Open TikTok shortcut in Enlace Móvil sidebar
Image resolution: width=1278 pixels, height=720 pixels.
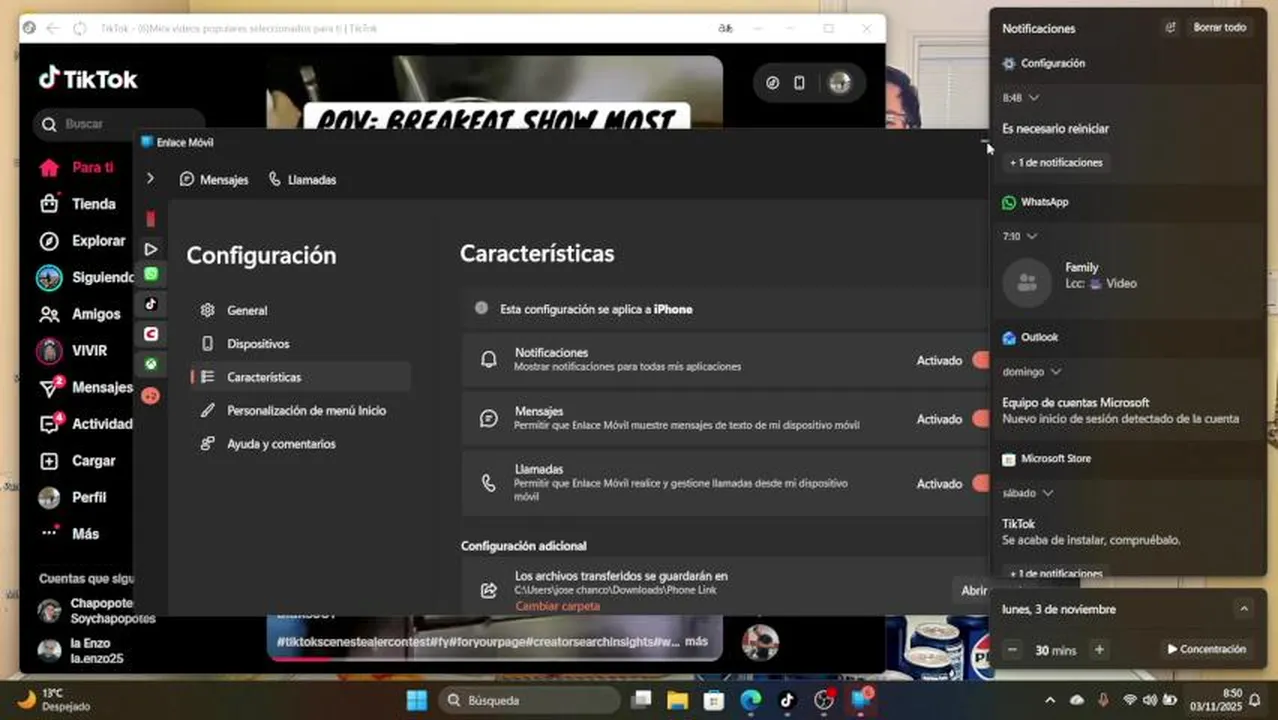click(x=151, y=304)
